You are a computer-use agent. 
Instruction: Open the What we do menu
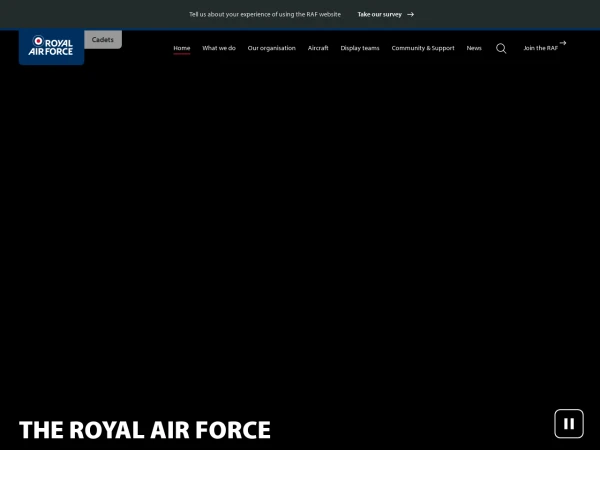(x=219, y=48)
